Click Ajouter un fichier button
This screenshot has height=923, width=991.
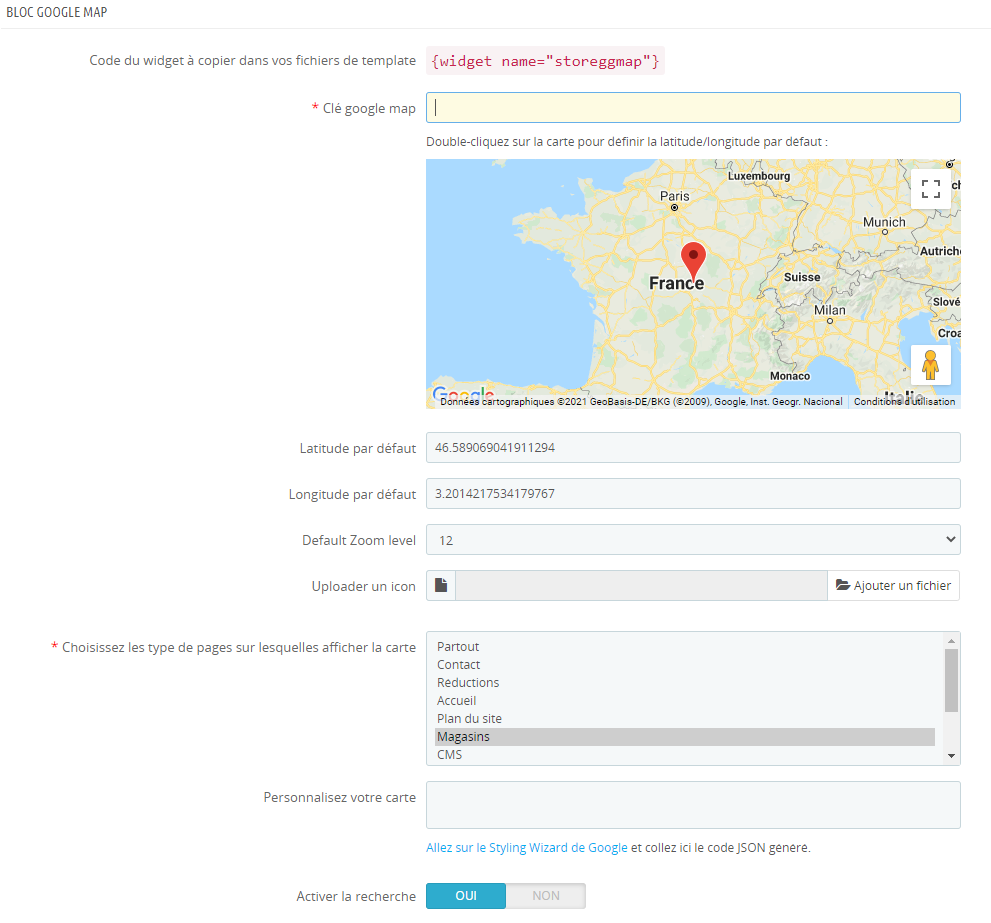[893, 585]
